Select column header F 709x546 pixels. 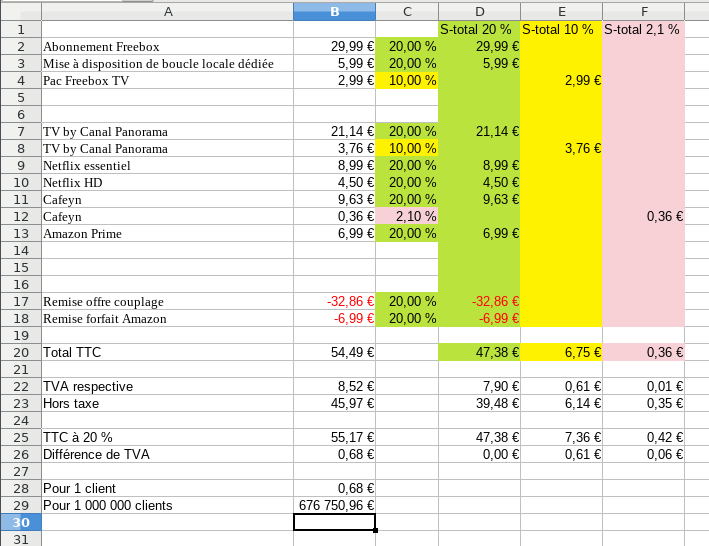643,12
